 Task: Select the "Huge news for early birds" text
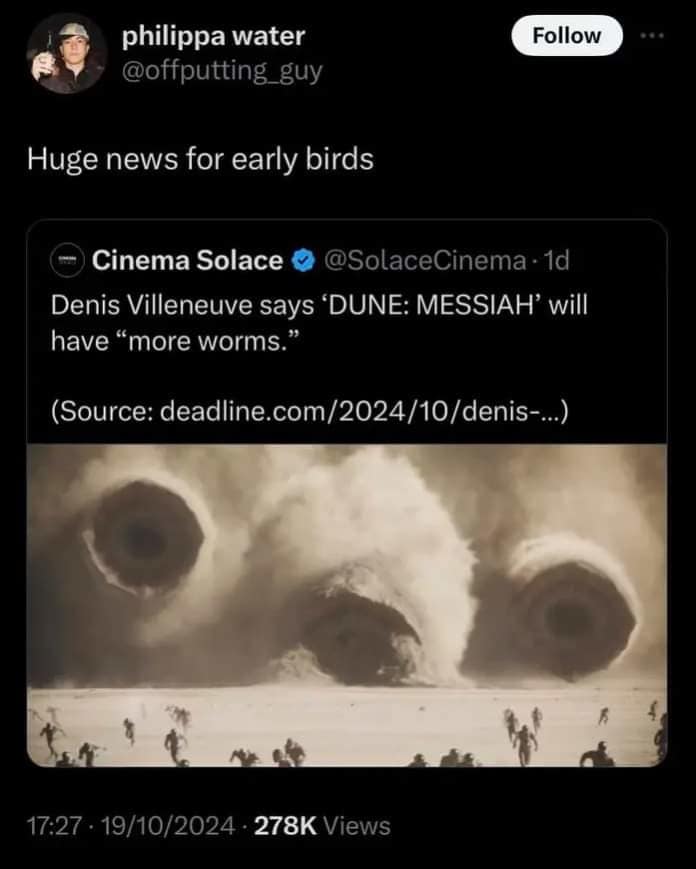[x=199, y=159]
